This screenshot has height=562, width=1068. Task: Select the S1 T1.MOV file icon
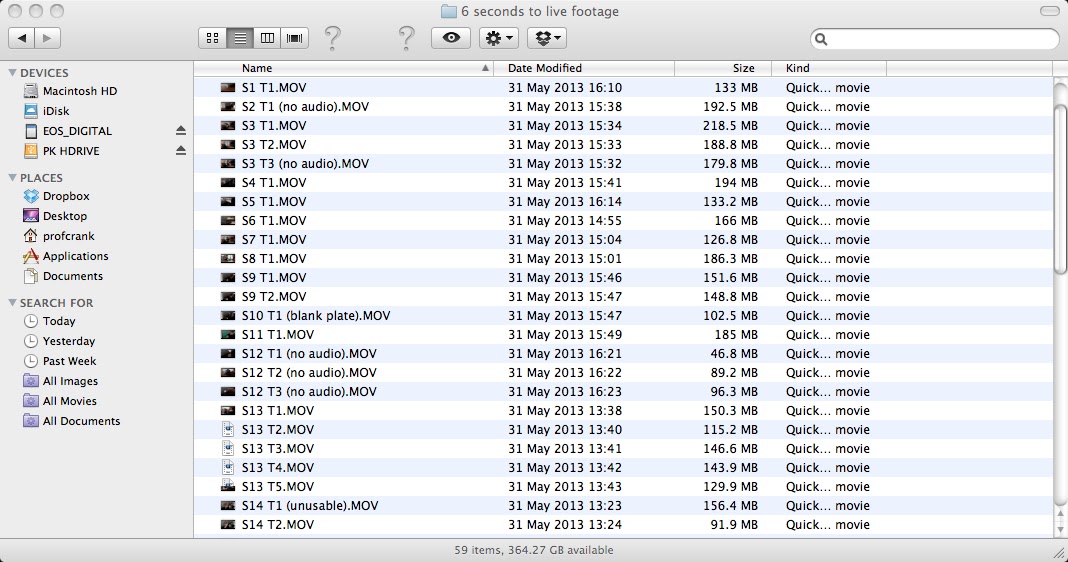click(x=228, y=87)
